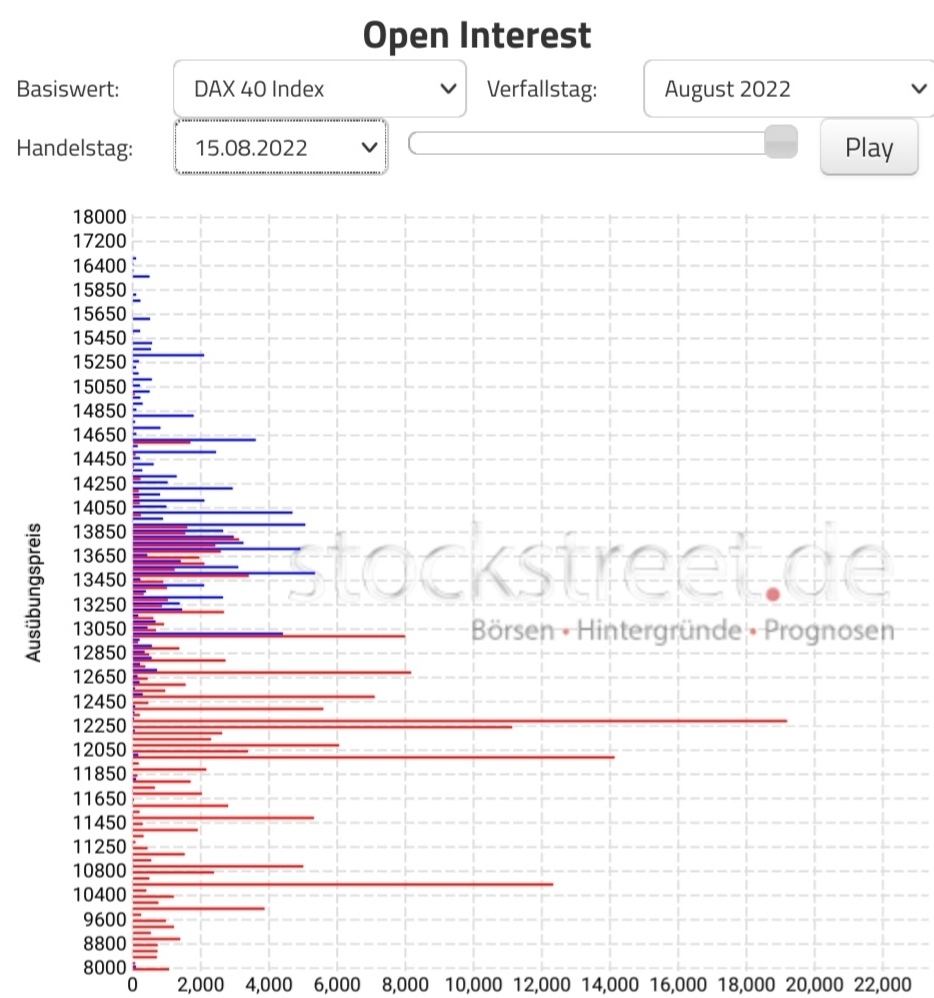Open the Basiswert dropdown showing DAX 40 Index

pos(318,88)
